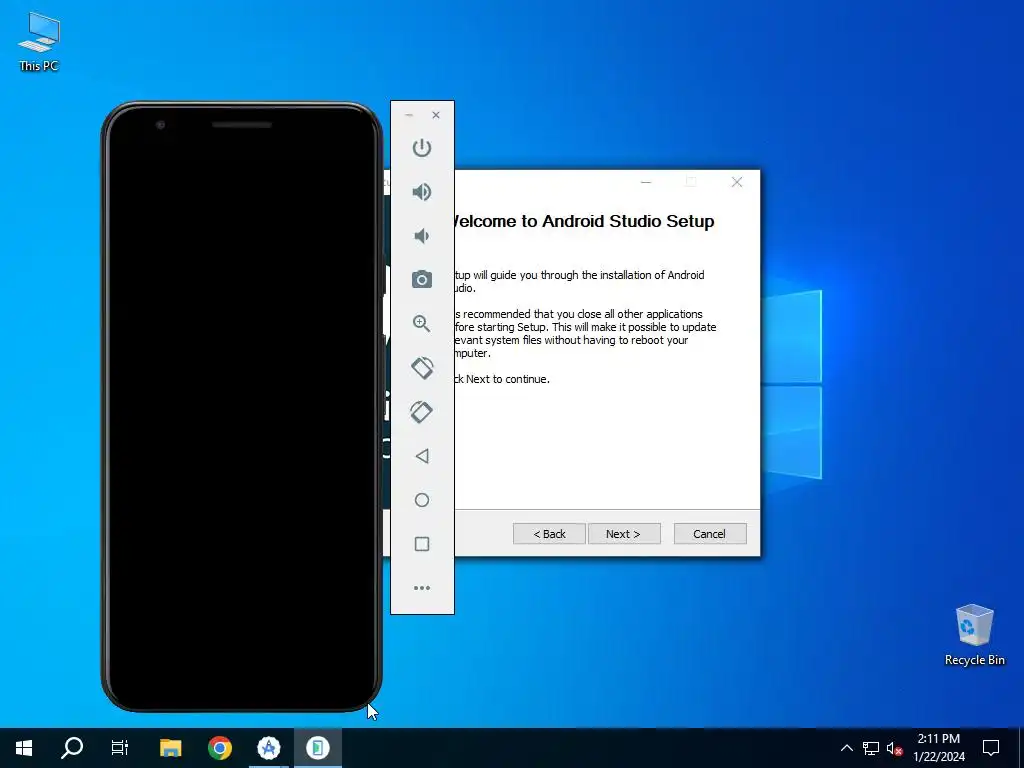Open the This PC desktop icon
The image size is (1024, 768).
click(x=39, y=42)
